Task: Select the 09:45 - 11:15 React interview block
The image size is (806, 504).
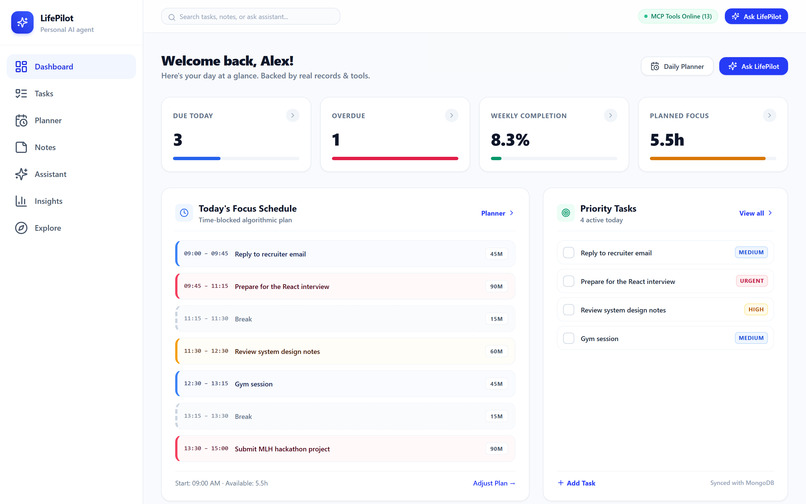Action: coord(345,286)
